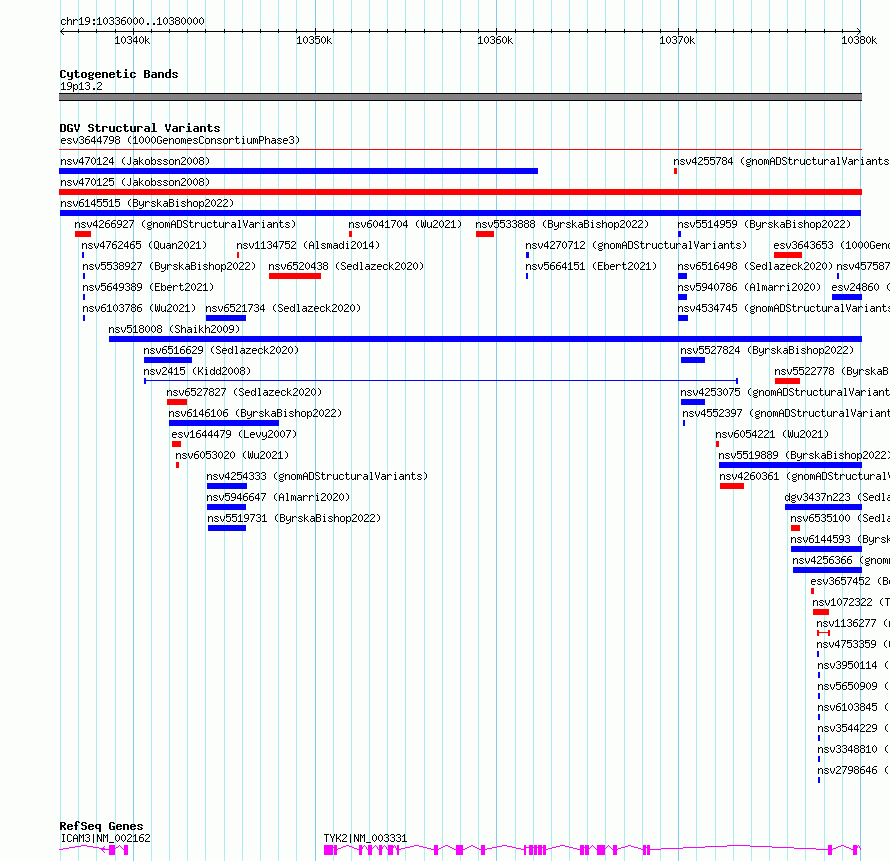Select the nsv518008 (Shaikh2009) blue bar
Screen dimensions: 890x861
[x=485, y=339]
